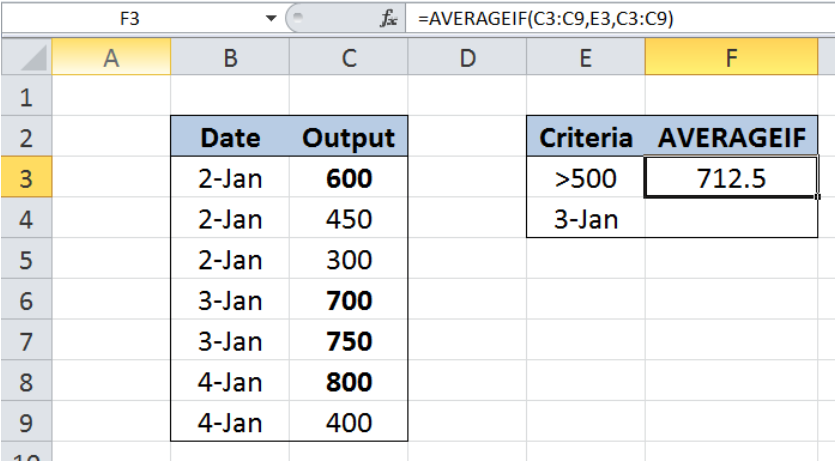Select column D header
This screenshot has height=461, width=835.
tap(466, 59)
